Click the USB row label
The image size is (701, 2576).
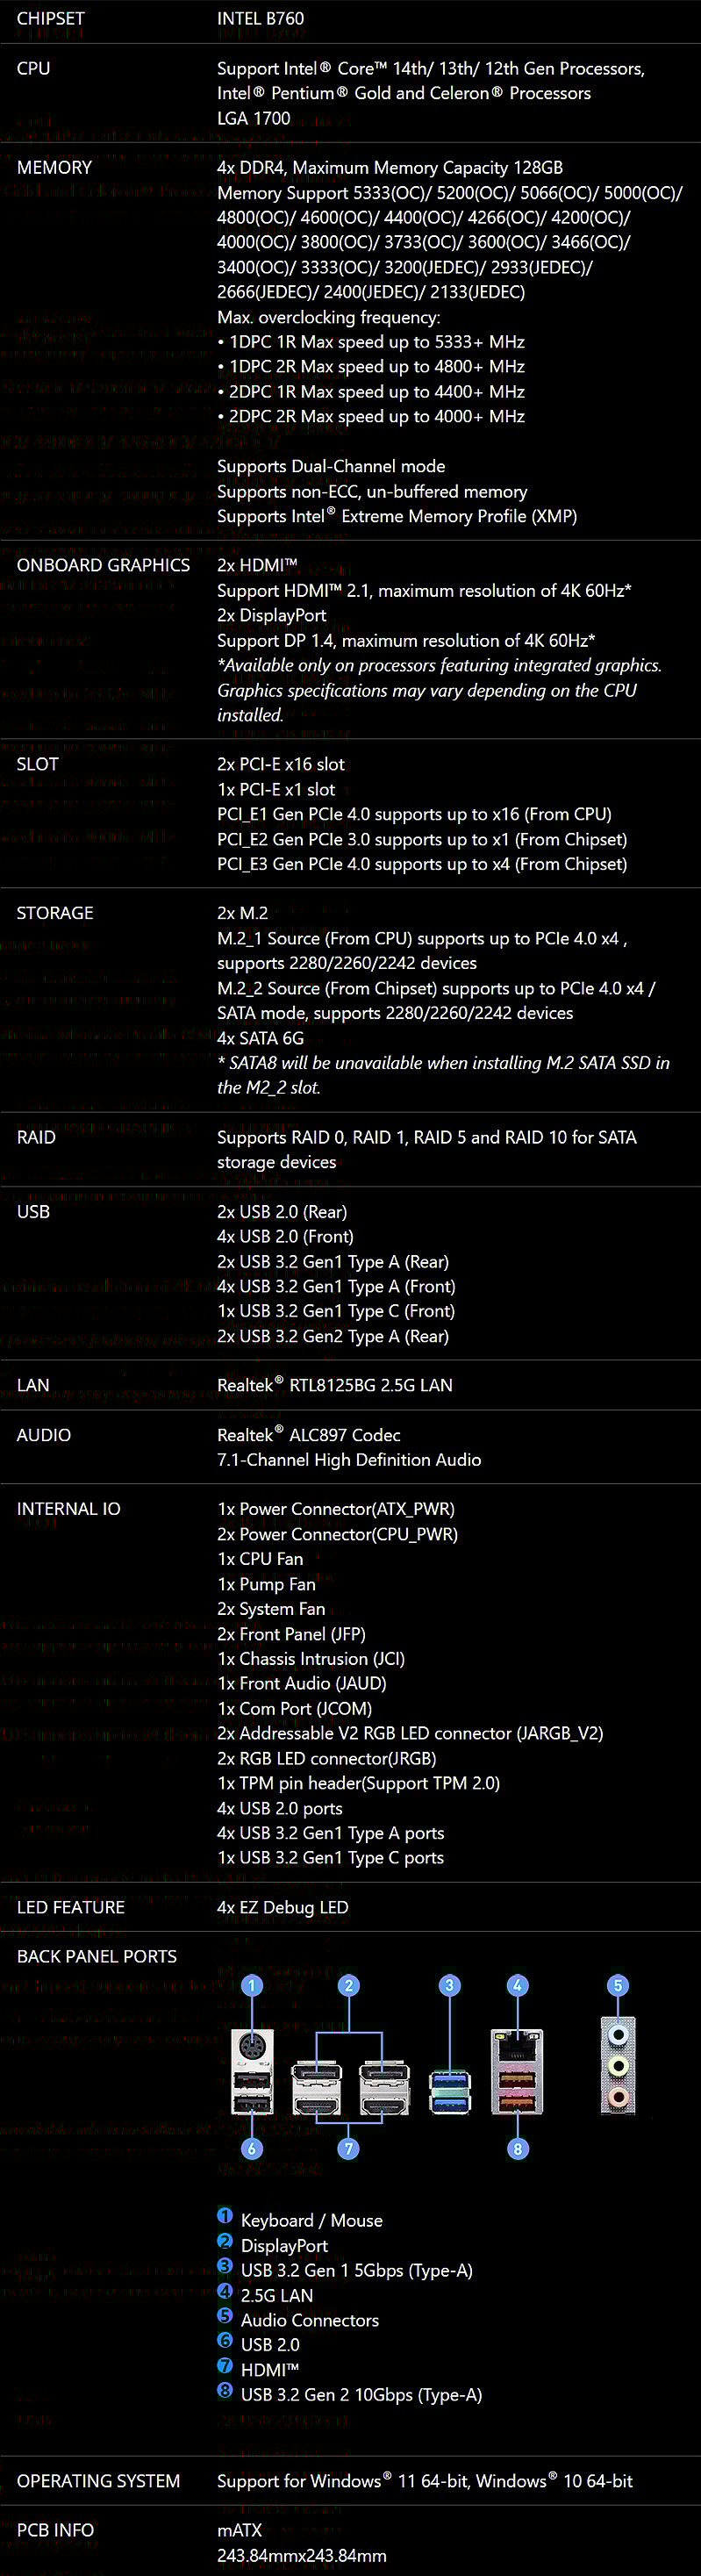[x=33, y=1212]
